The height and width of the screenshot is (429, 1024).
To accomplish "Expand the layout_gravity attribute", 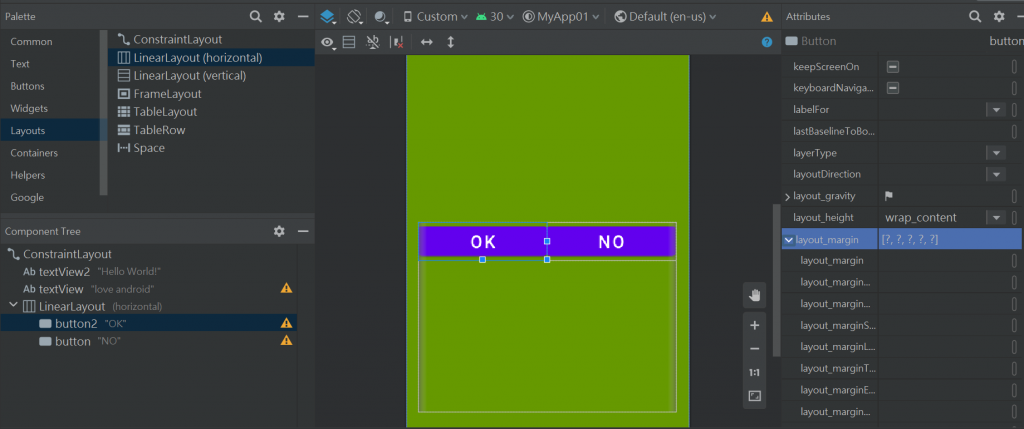I will pos(788,197).
